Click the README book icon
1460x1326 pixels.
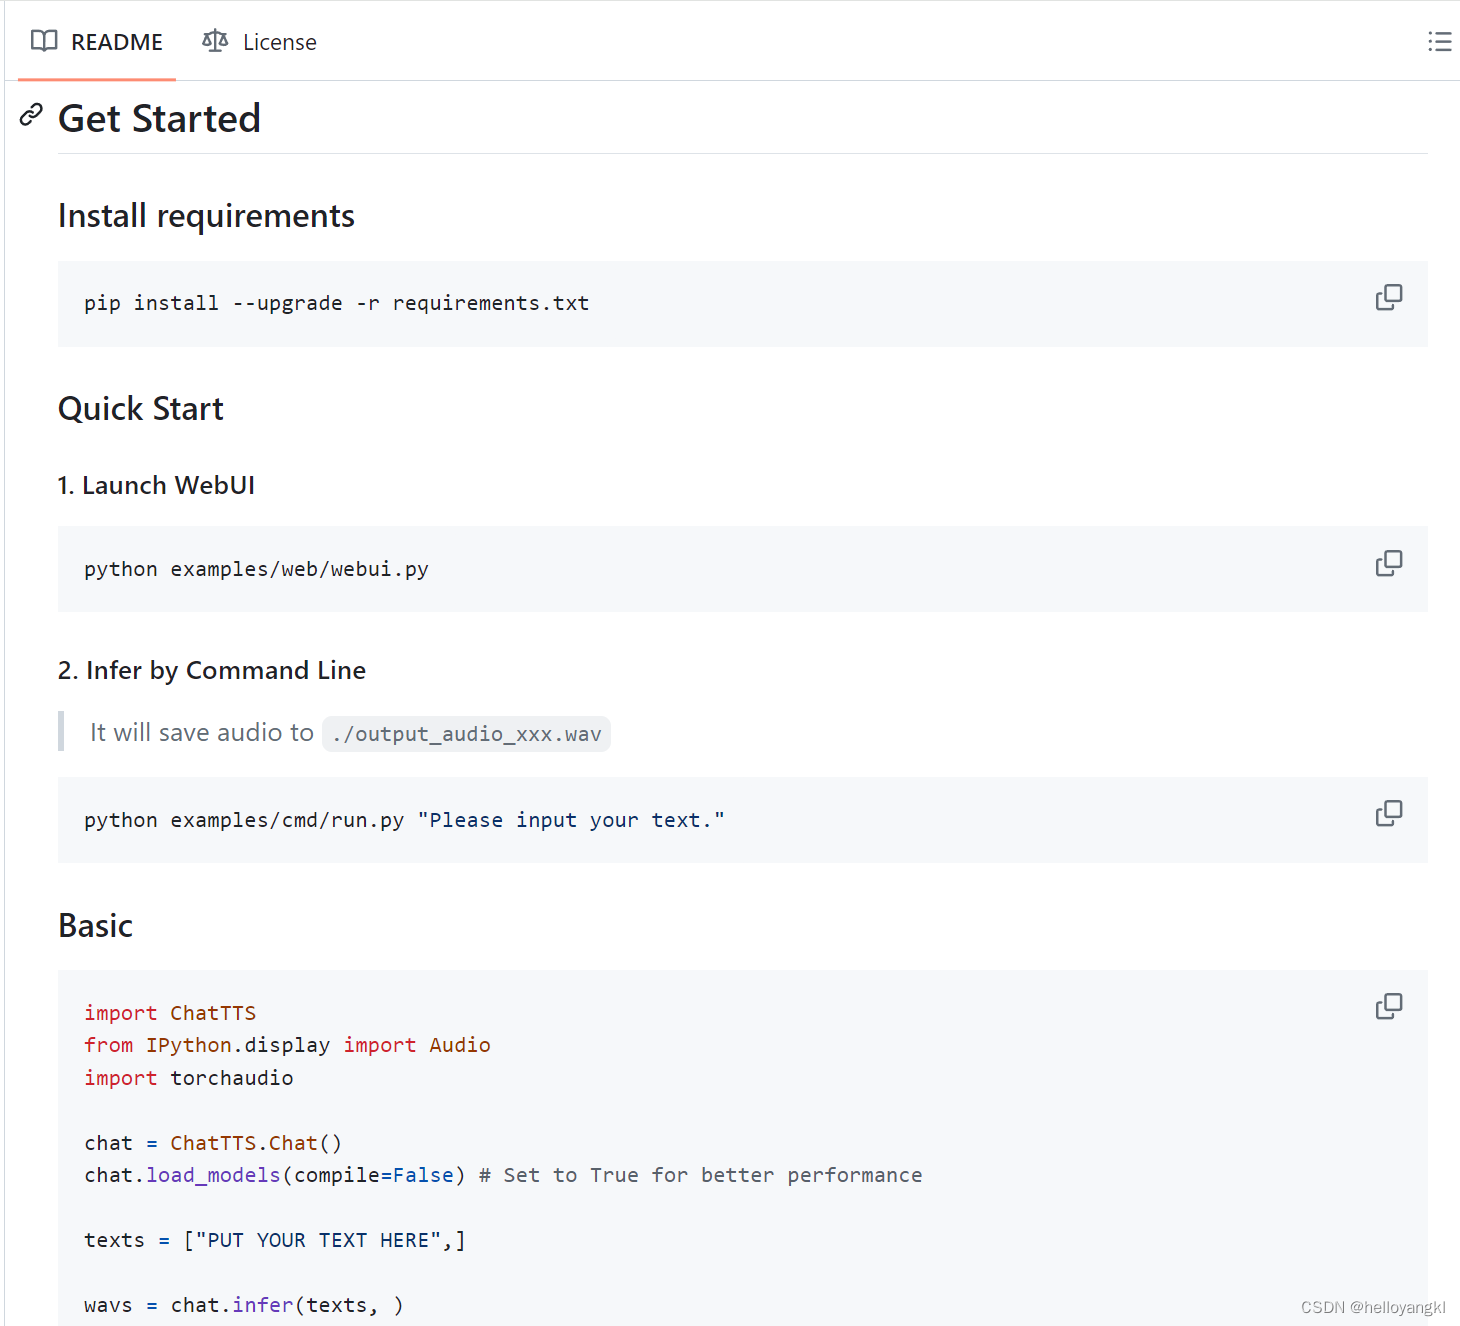44,41
